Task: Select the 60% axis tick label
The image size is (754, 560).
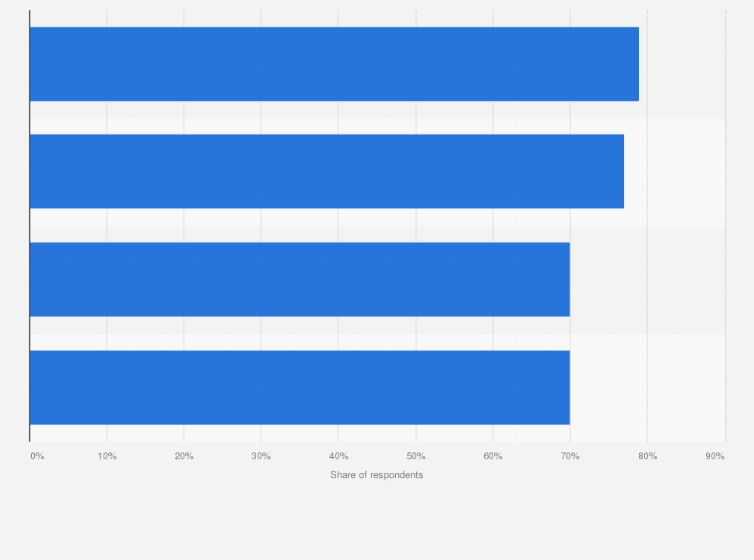Action: 493,456
